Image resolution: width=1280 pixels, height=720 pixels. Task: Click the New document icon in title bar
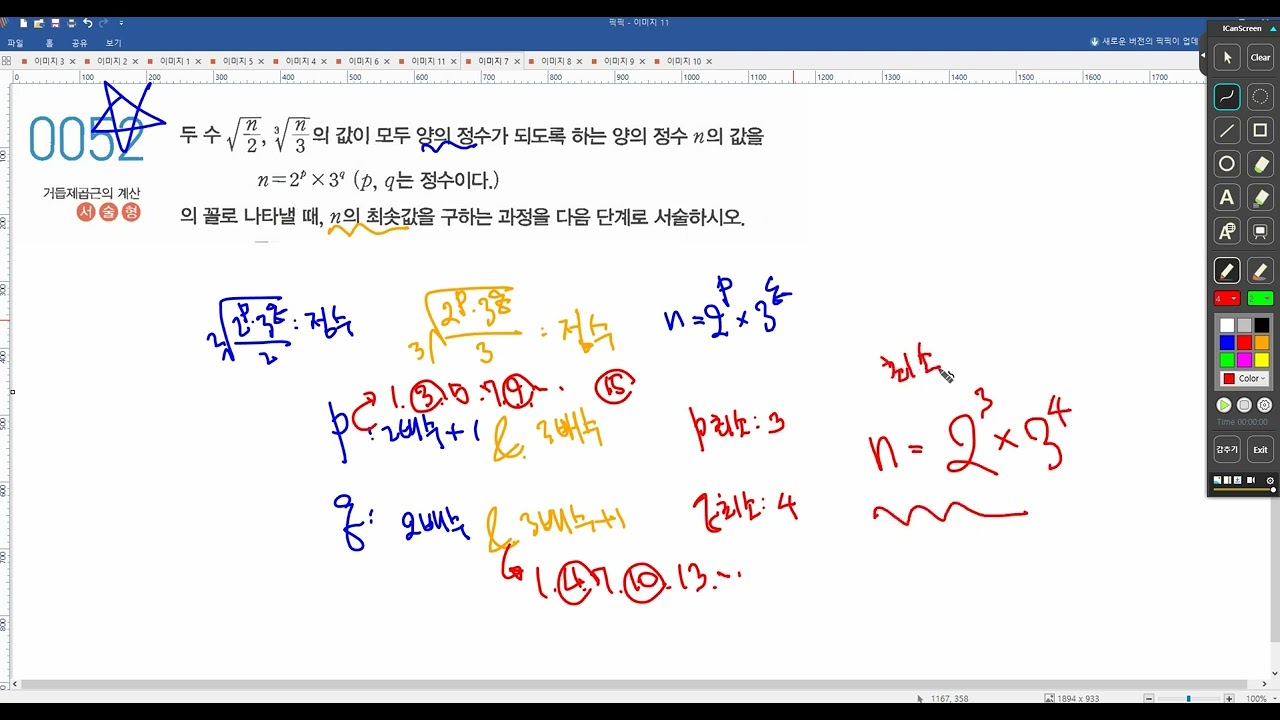tap(23, 23)
